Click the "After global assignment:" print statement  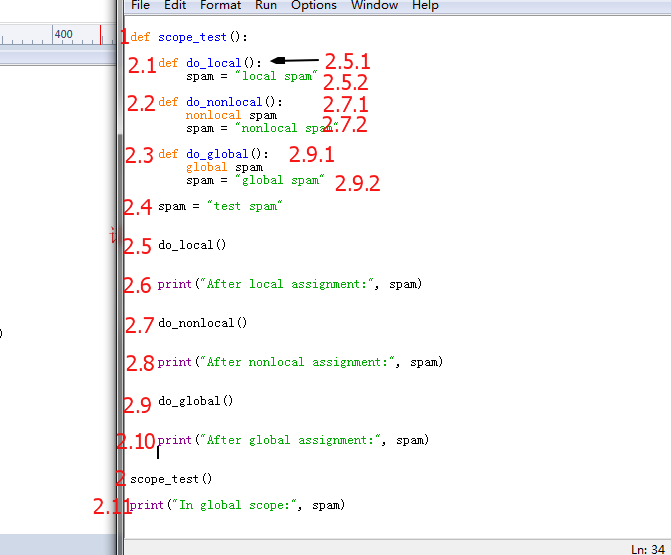pyautogui.click(x=292, y=440)
